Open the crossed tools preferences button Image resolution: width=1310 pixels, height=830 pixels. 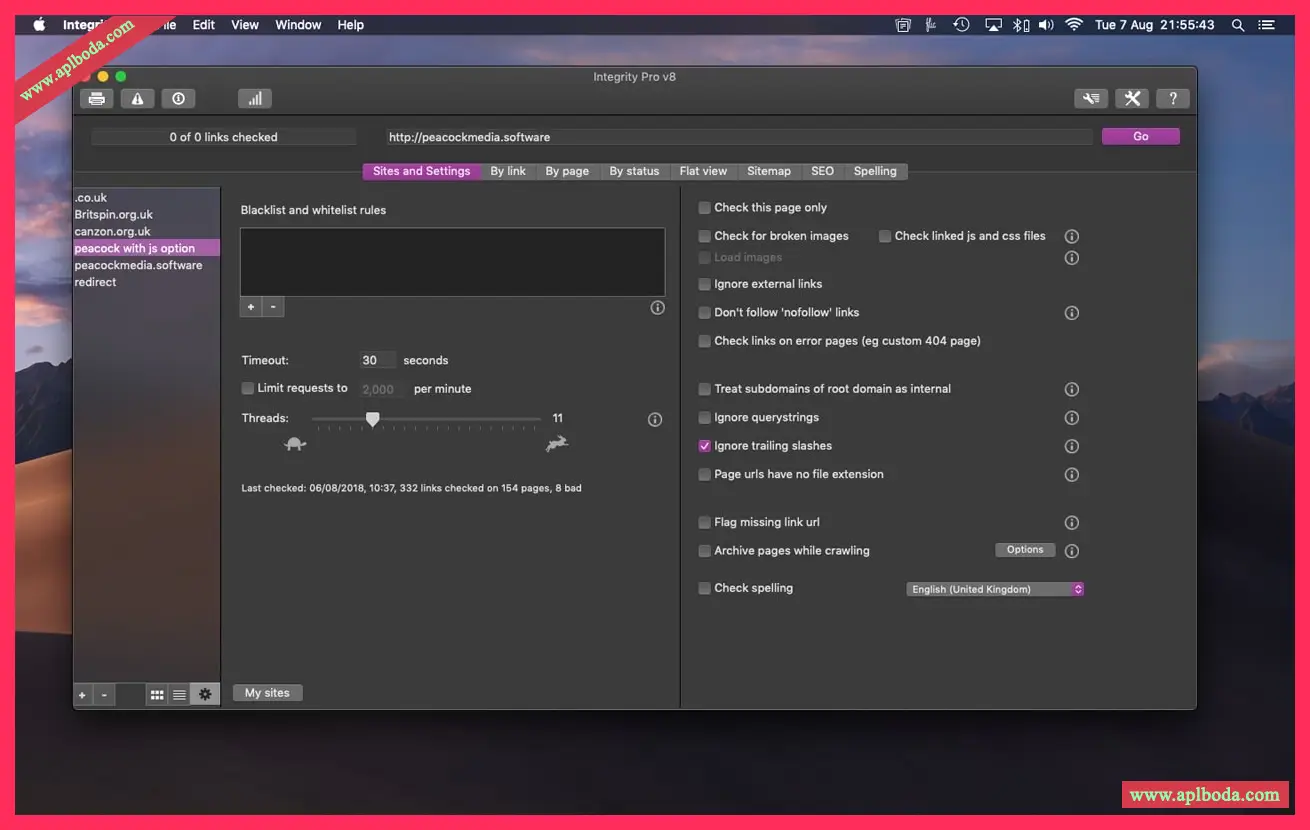(x=1132, y=98)
